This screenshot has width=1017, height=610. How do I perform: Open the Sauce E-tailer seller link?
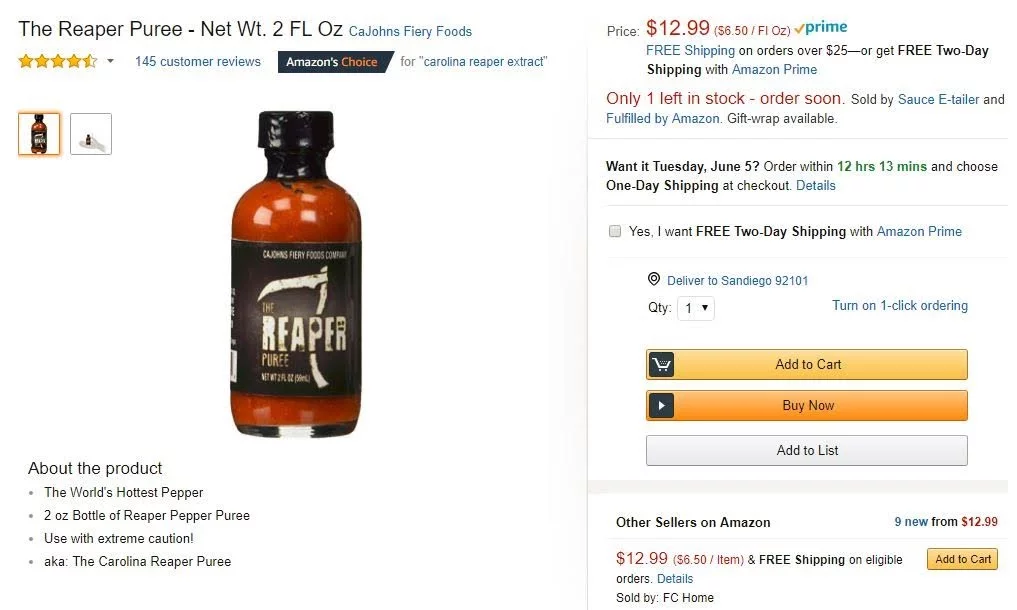[x=939, y=99]
